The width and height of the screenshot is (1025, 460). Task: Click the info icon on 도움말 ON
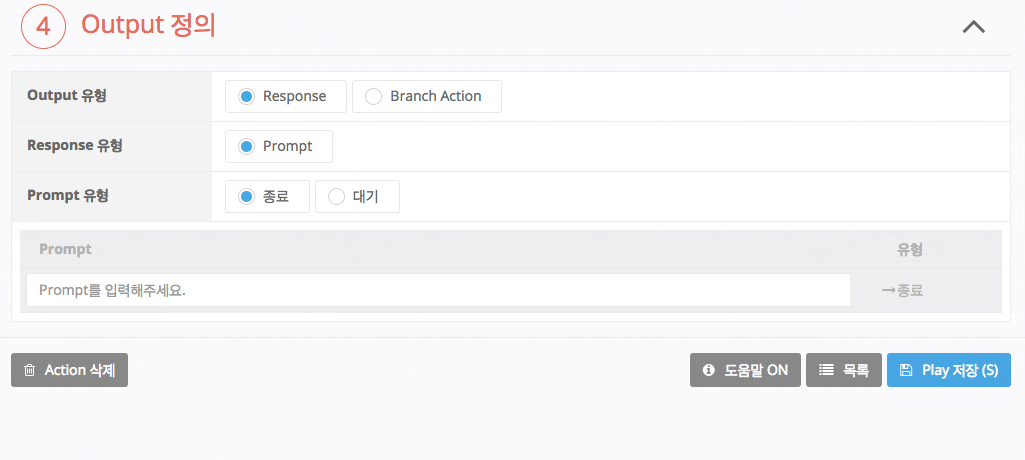[709, 370]
